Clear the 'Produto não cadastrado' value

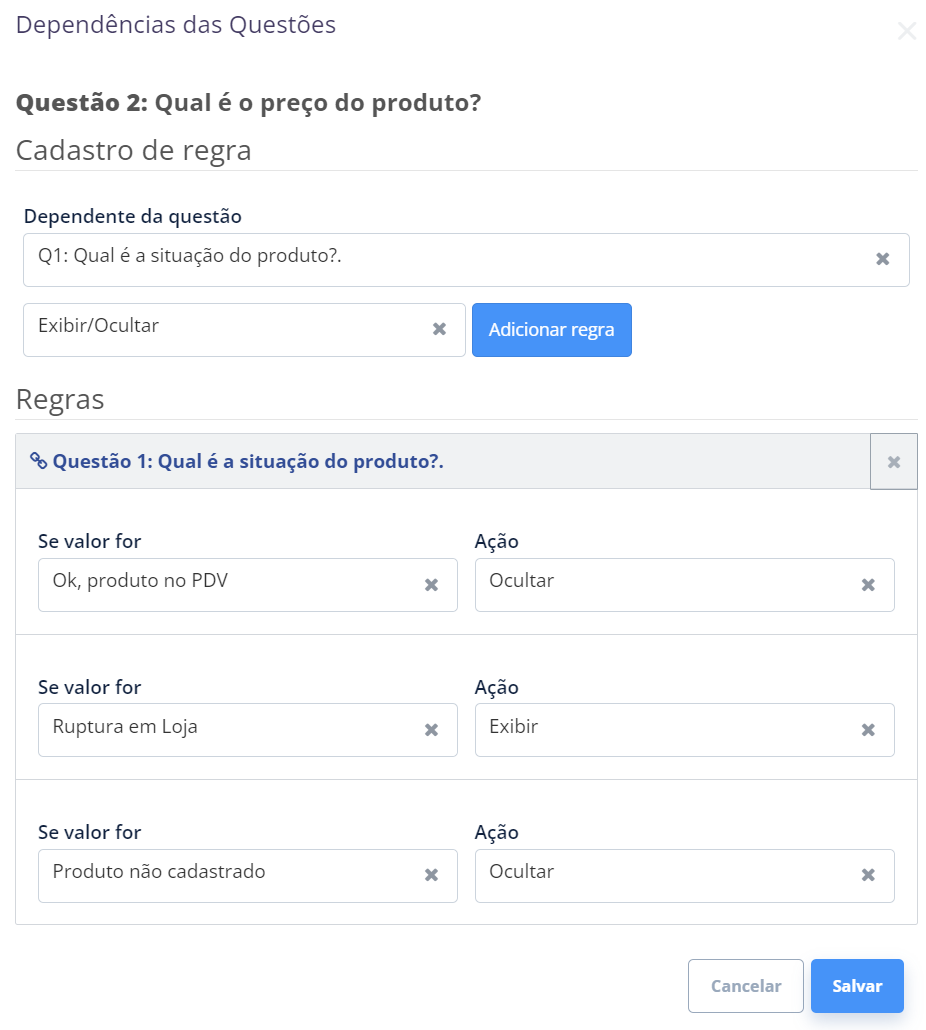coord(431,875)
